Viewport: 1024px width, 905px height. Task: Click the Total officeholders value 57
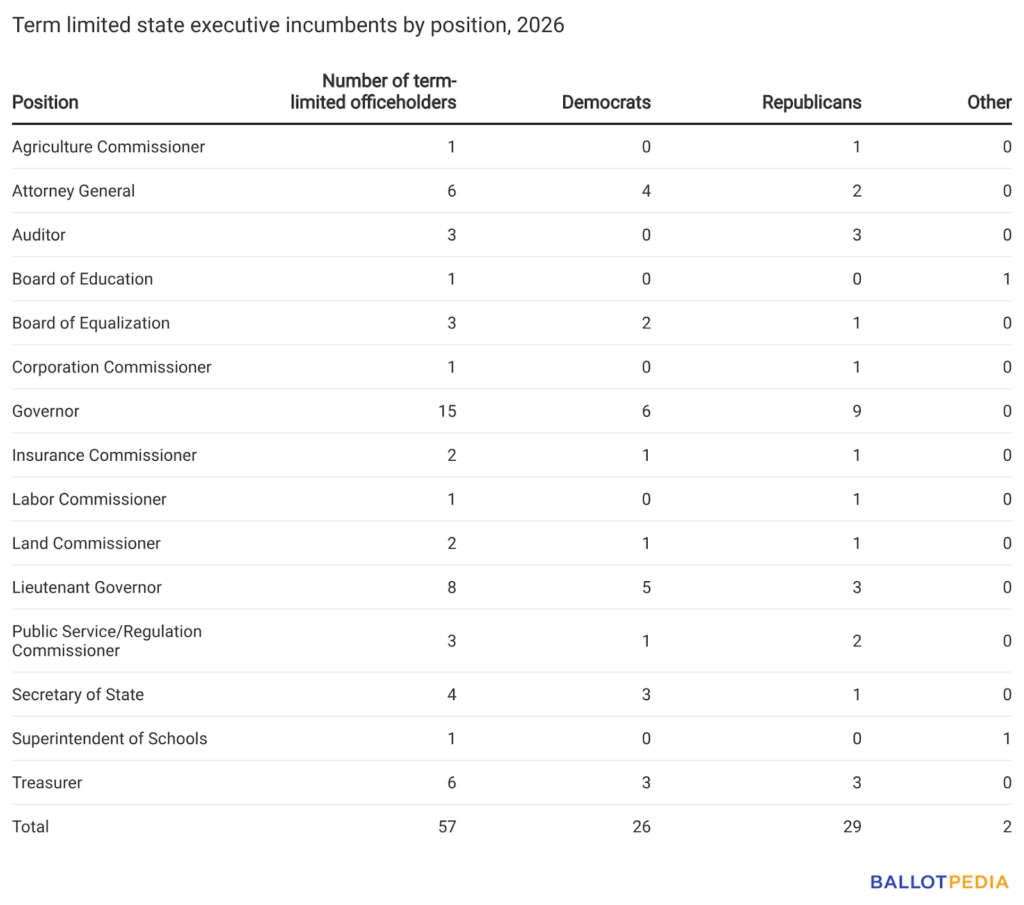[447, 827]
